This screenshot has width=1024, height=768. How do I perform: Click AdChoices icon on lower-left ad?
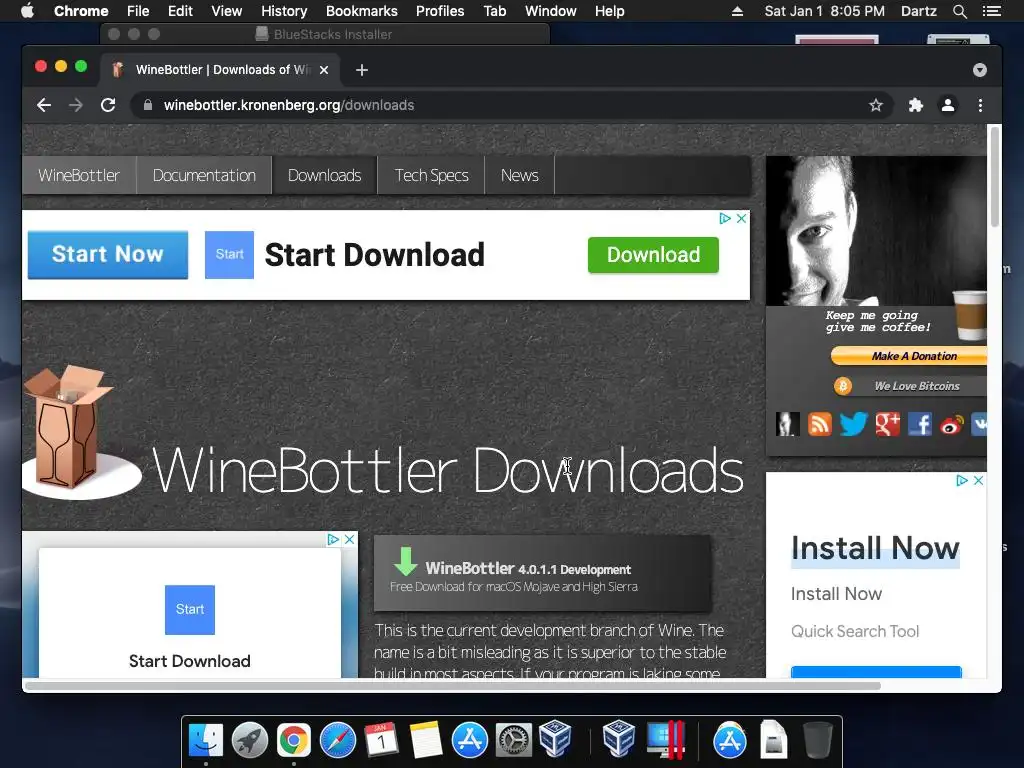tap(333, 539)
